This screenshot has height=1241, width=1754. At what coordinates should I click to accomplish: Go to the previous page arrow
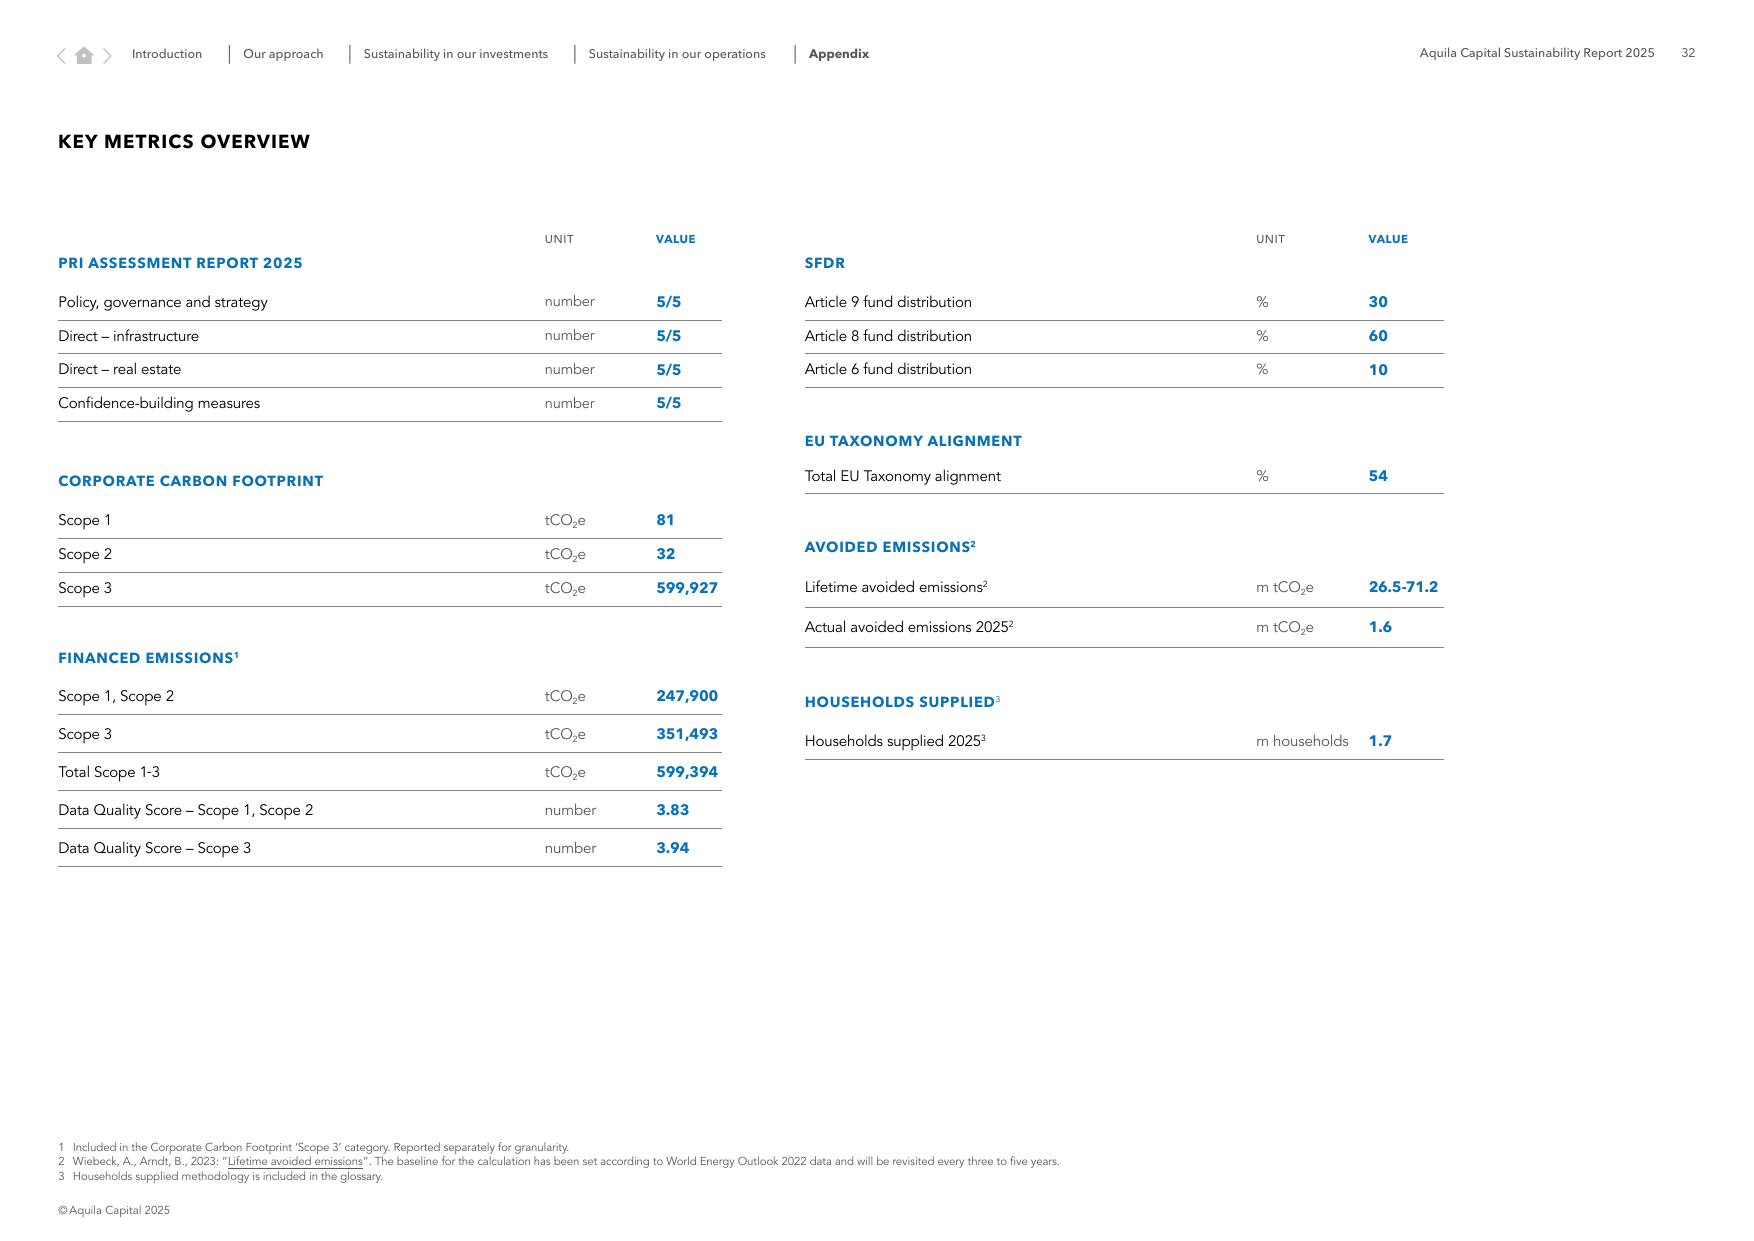pyautogui.click(x=62, y=56)
